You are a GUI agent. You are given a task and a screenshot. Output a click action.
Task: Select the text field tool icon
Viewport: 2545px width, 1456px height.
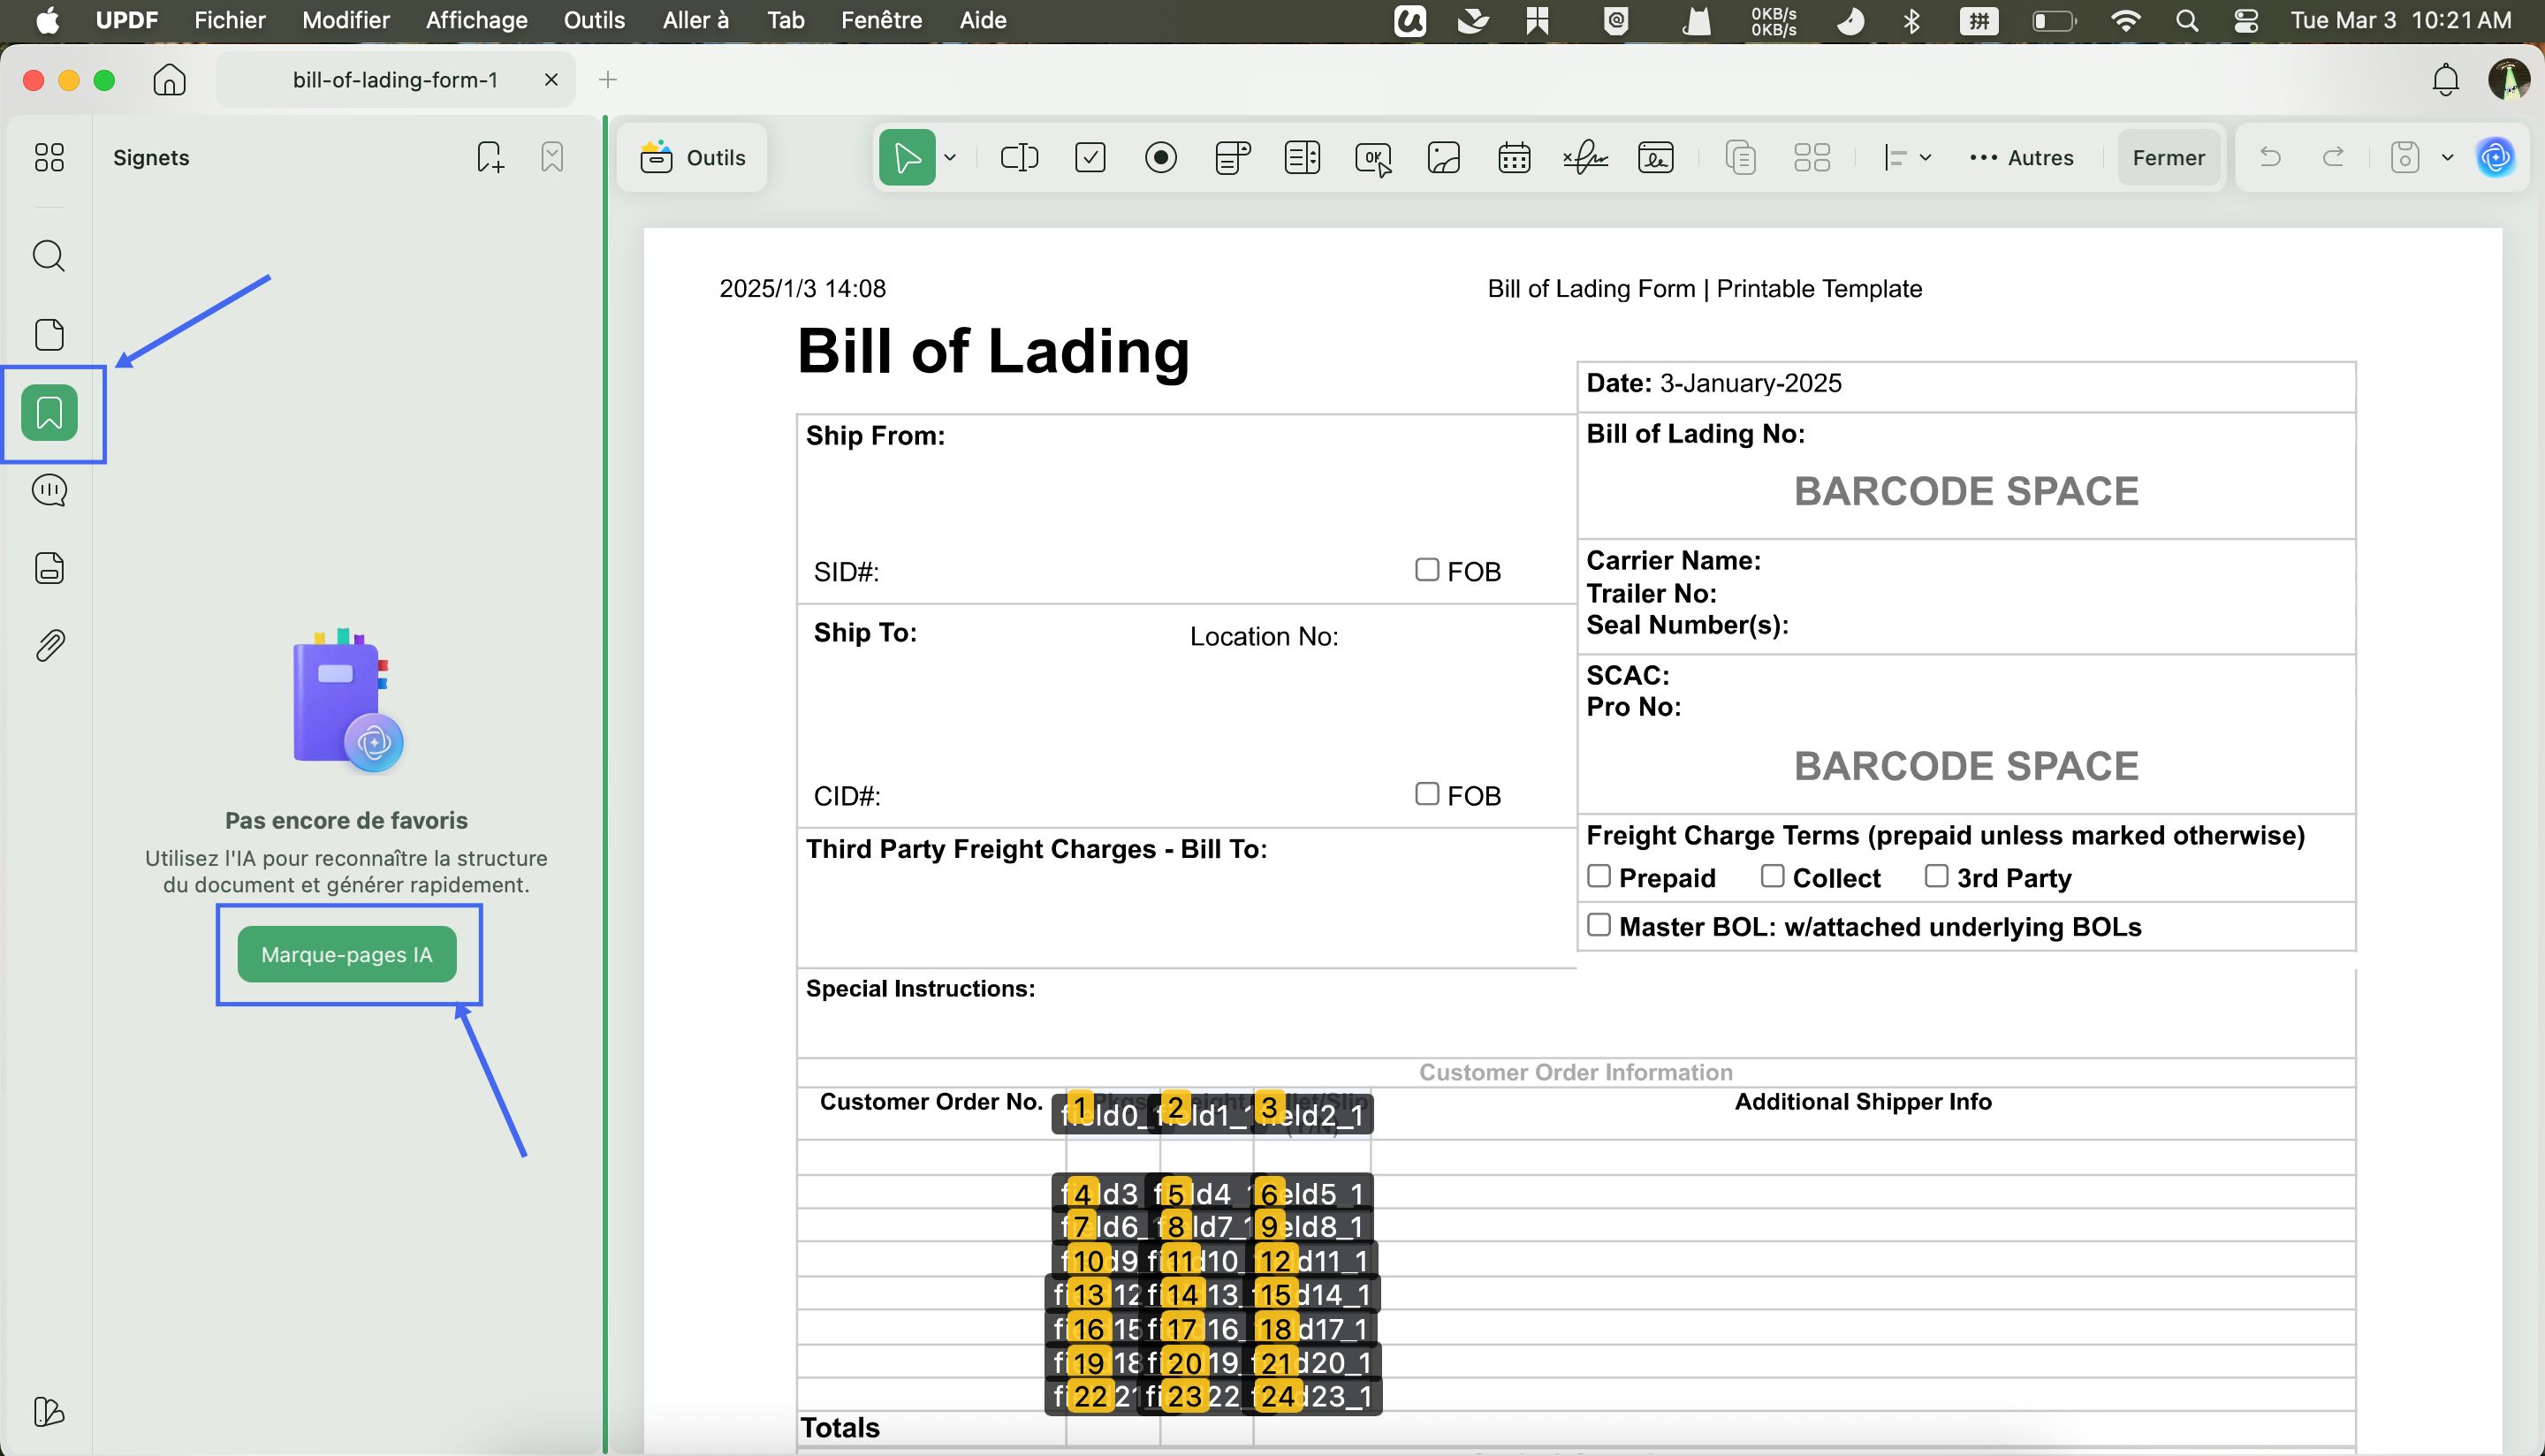[1019, 157]
